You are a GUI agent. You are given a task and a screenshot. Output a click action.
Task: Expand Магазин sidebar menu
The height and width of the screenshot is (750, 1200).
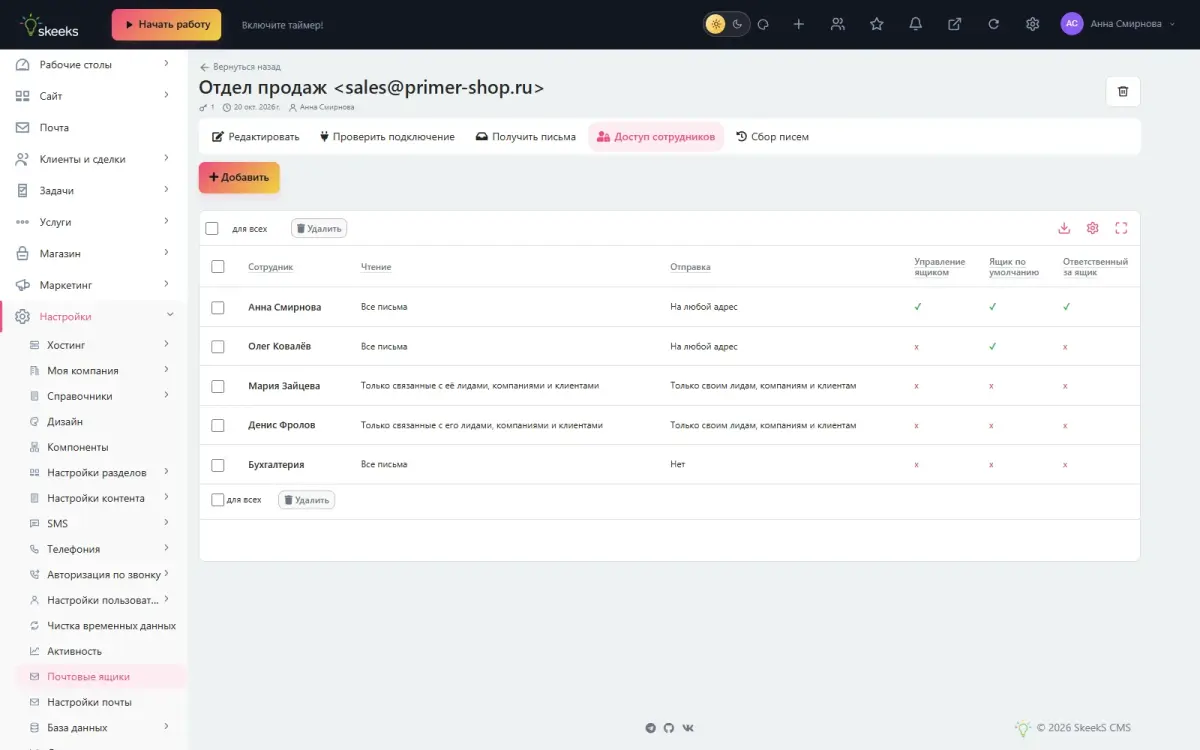[x=93, y=254]
